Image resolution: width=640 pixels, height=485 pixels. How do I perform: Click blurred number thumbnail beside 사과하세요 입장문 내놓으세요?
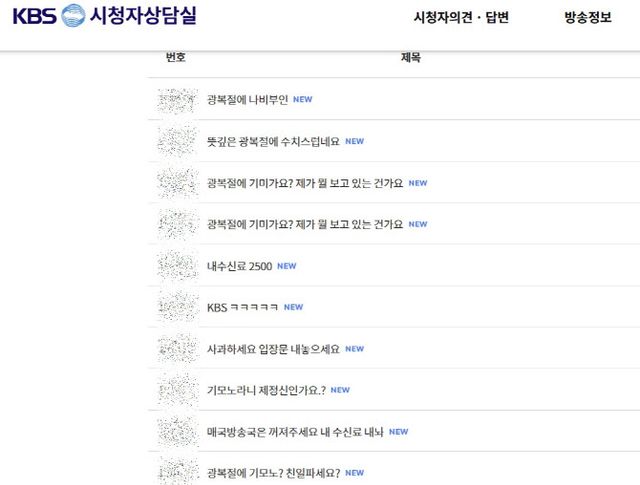(177, 349)
